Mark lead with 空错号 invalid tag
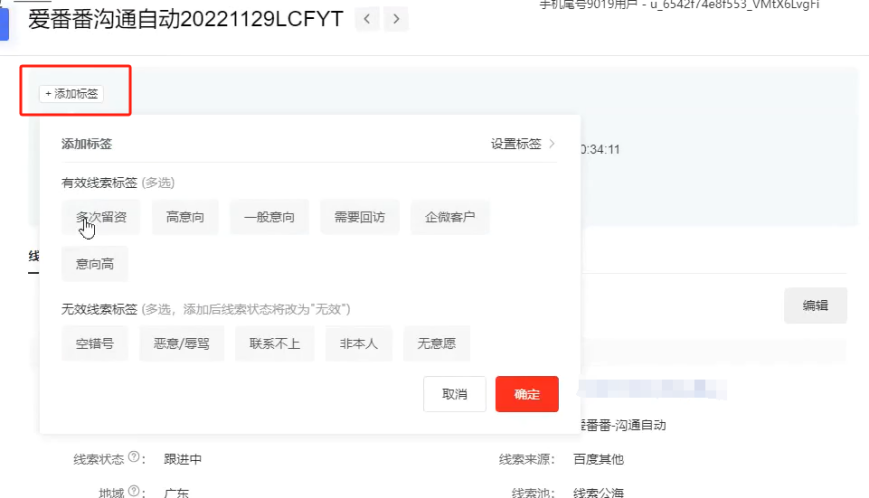The height and width of the screenshot is (498, 869). [x=95, y=343]
